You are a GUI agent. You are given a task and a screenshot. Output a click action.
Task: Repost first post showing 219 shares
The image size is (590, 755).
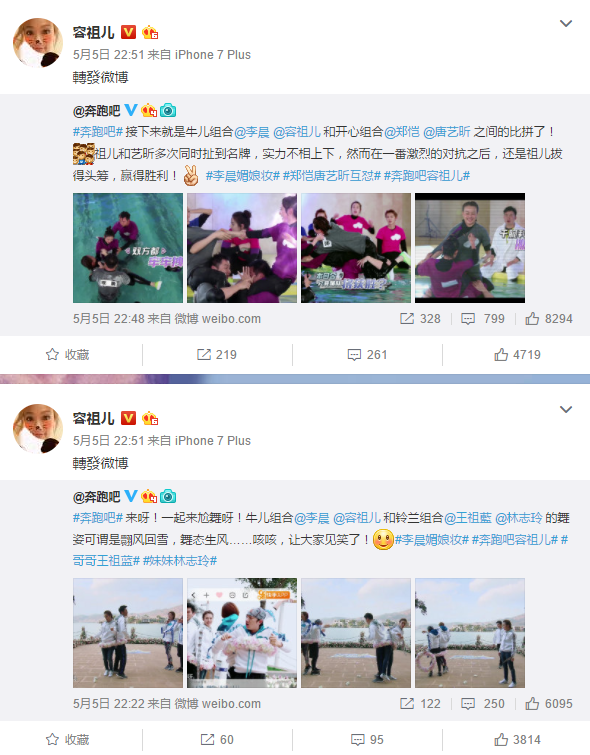coord(217,355)
